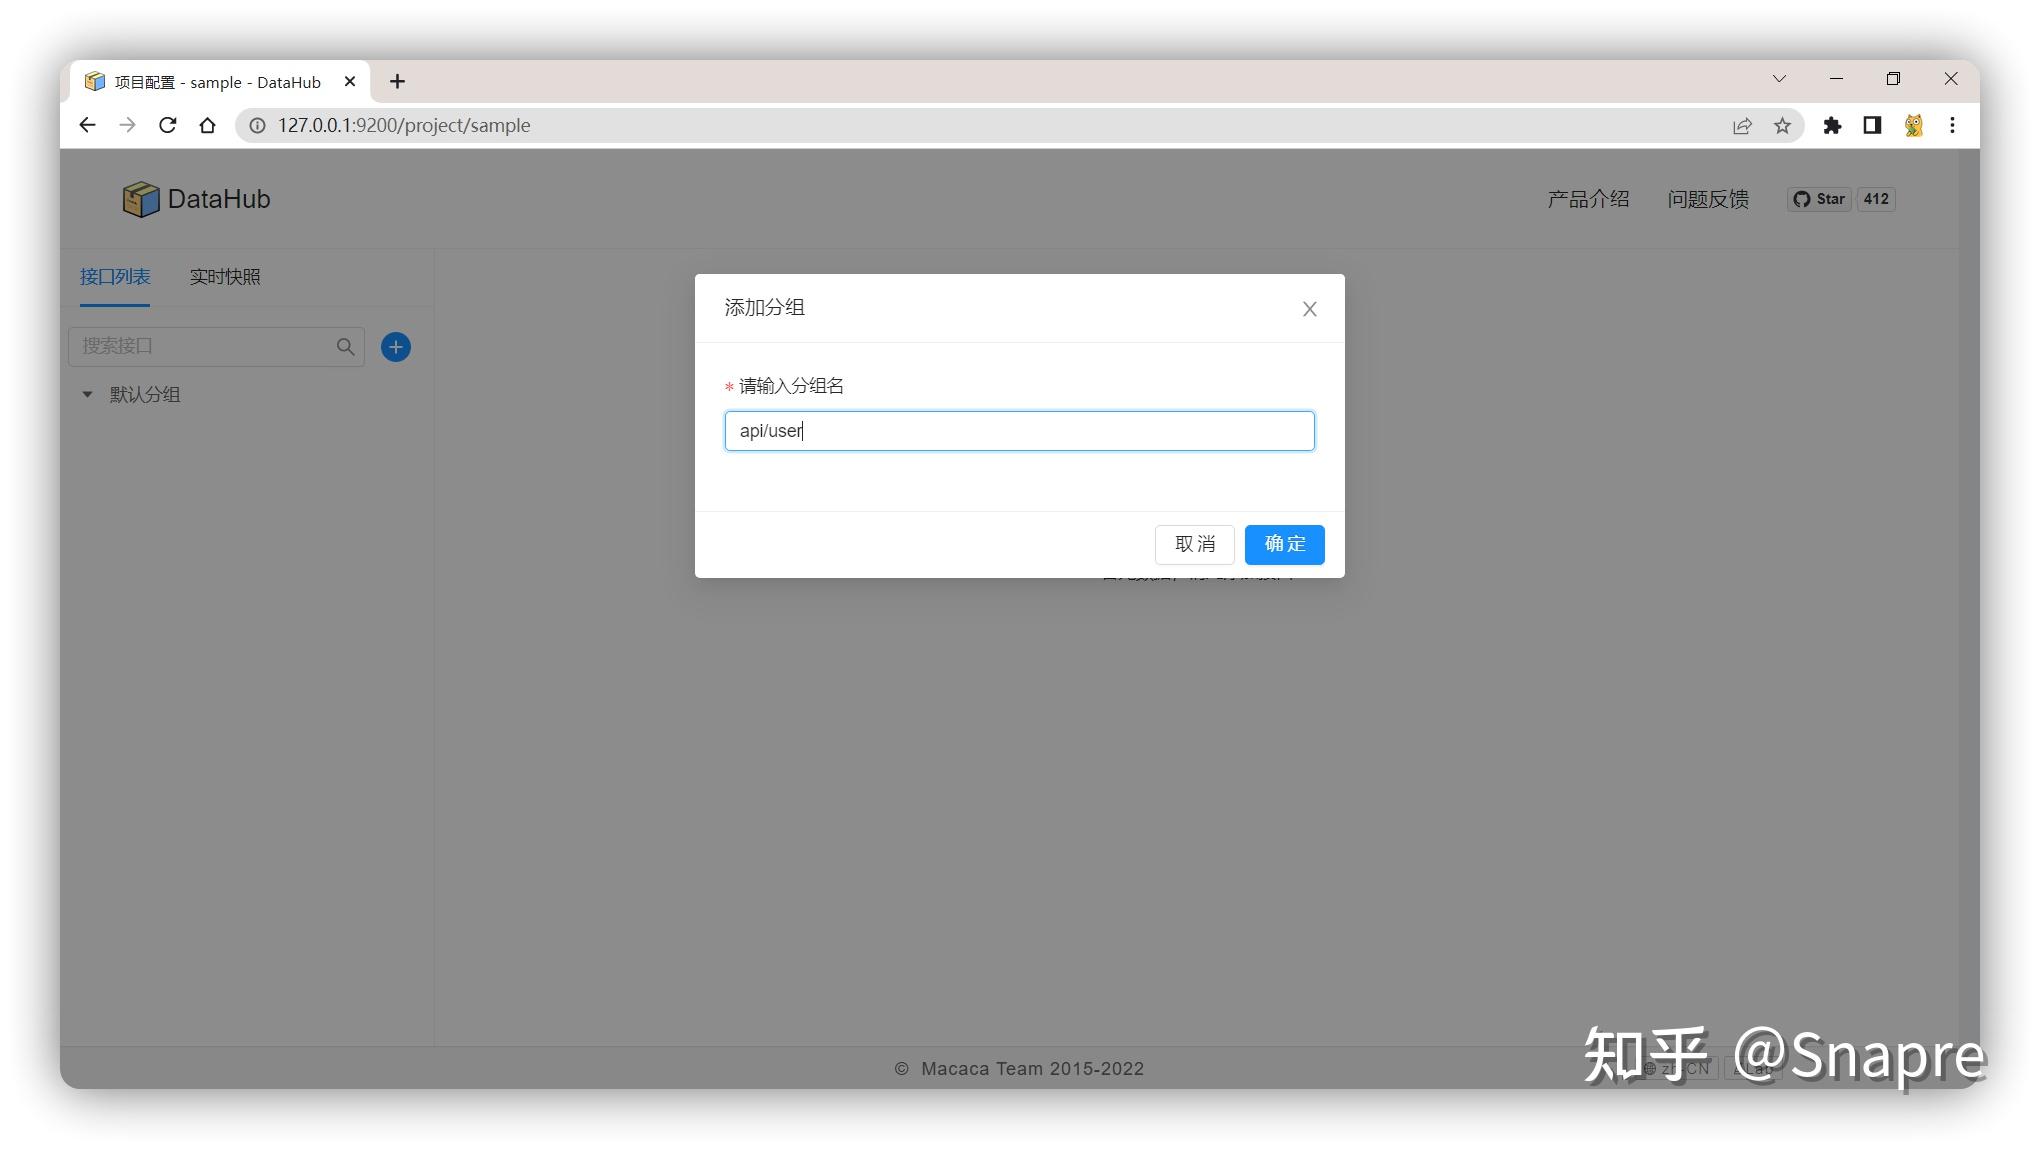This screenshot has height=1149, width=2040.
Task: Click the 412 star count badge
Action: 1874,199
